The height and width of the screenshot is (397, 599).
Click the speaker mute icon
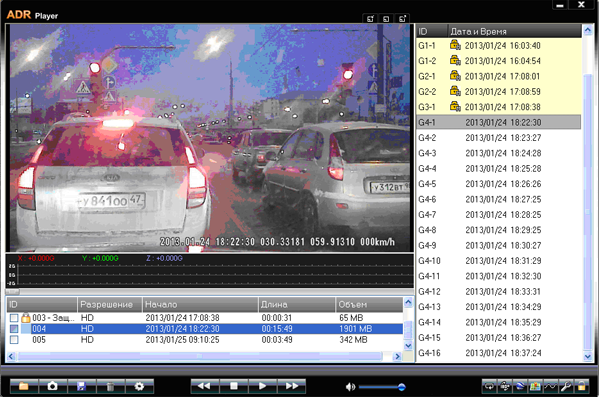coord(350,387)
